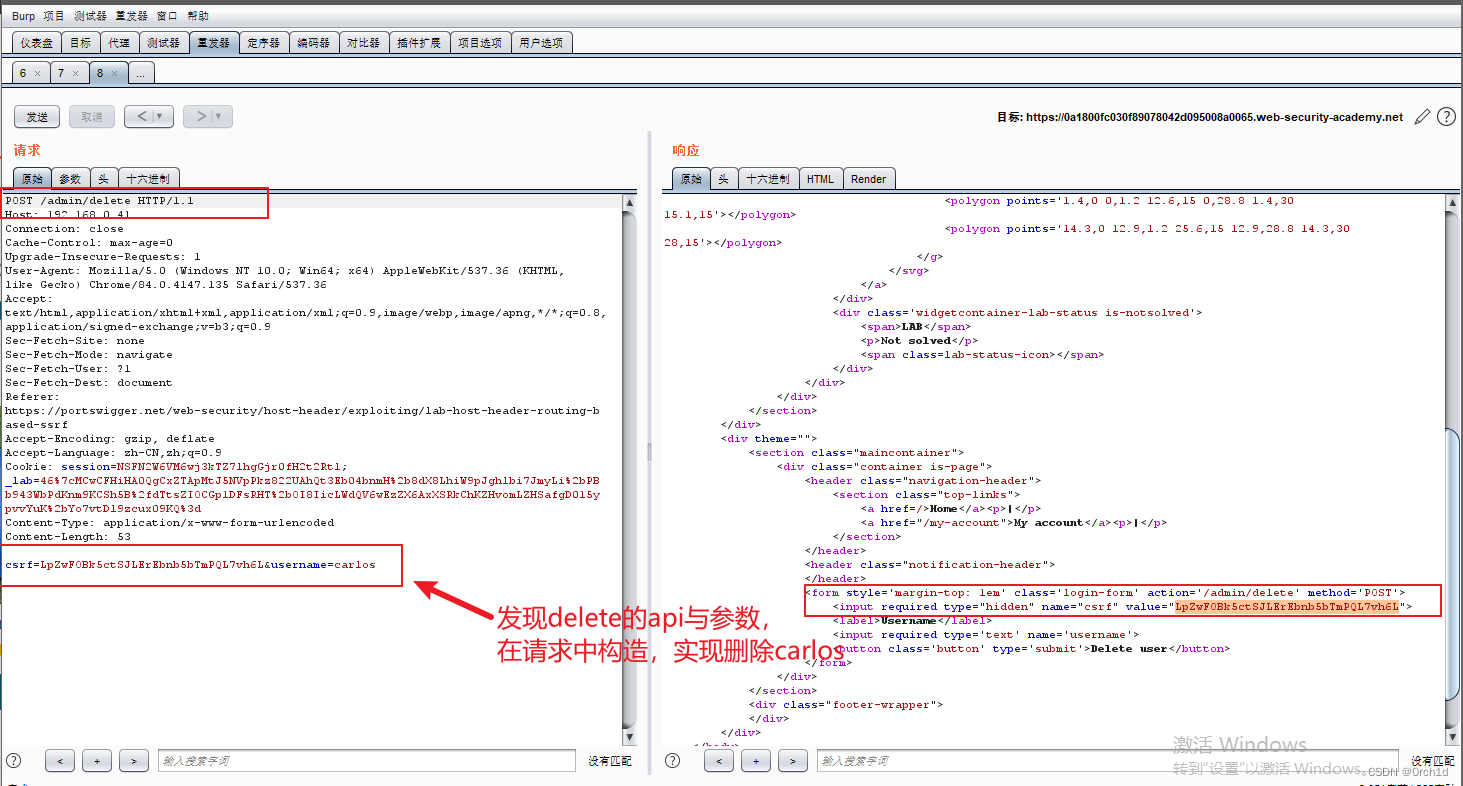This screenshot has height=786, width=1463.
Task: Select request 头 headers tab
Action: 103,179
